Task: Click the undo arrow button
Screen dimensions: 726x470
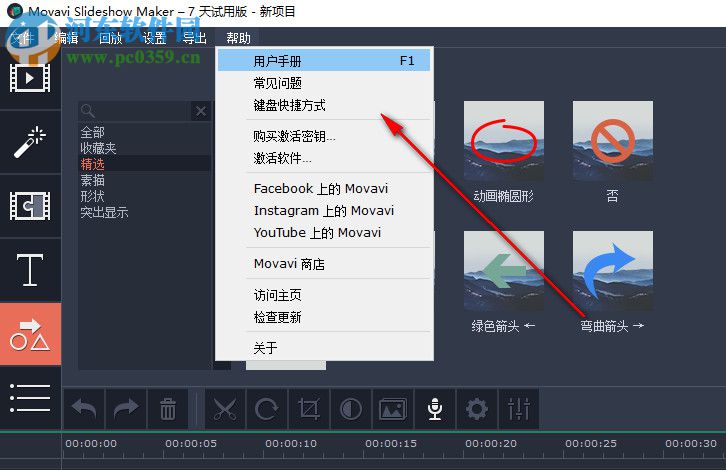Action: pos(84,409)
